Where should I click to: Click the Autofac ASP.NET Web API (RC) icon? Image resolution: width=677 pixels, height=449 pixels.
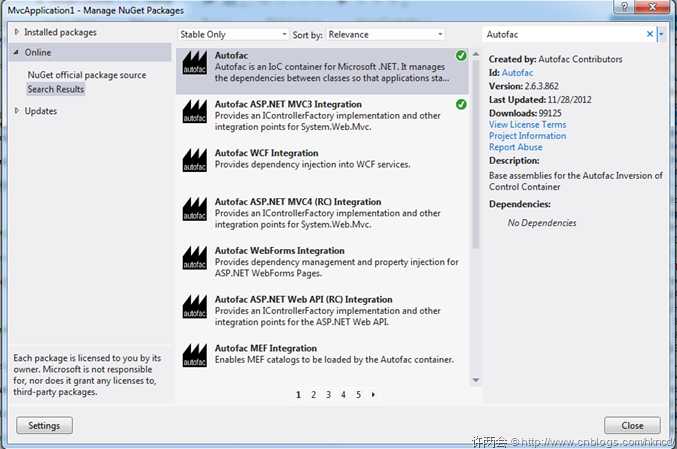point(195,307)
